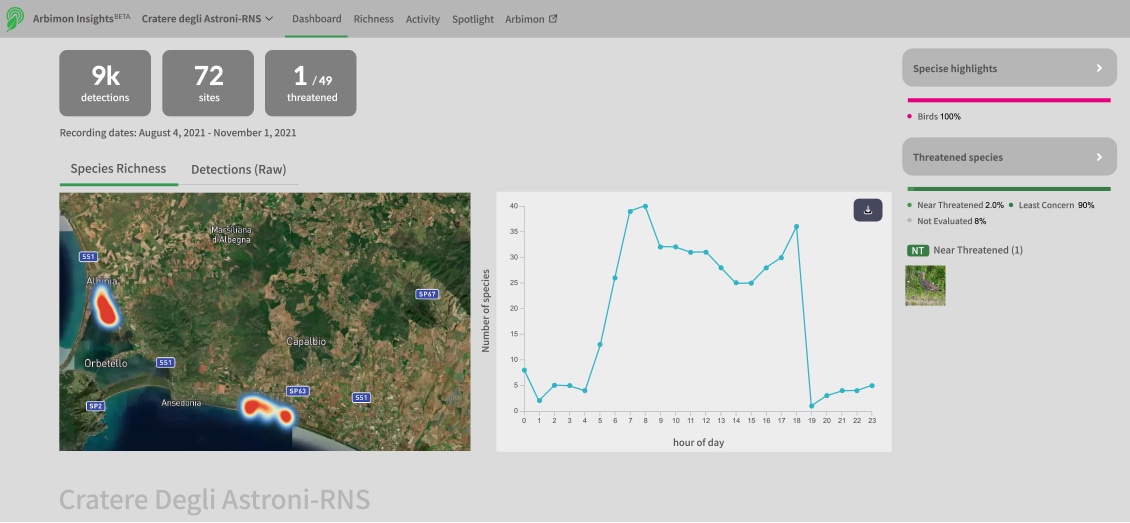Image resolution: width=1130 pixels, height=523 pixels.
Task: Click the Orbetello label on the map
Action: pyautogui.click(x=105, y=363)
